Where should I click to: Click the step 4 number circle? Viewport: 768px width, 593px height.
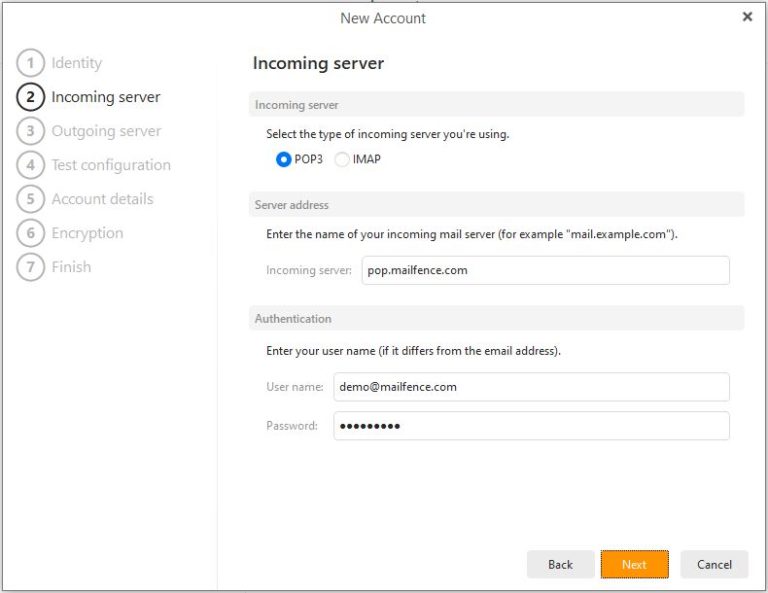[x=31, y=165]
